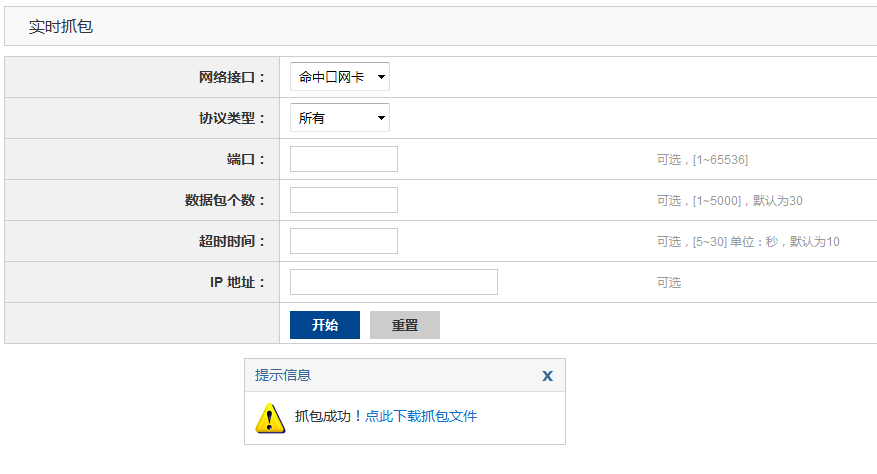Open the 点此下载抓包文件 download link
The height and width of the screenshot is (474, 877).
point(421,416)
